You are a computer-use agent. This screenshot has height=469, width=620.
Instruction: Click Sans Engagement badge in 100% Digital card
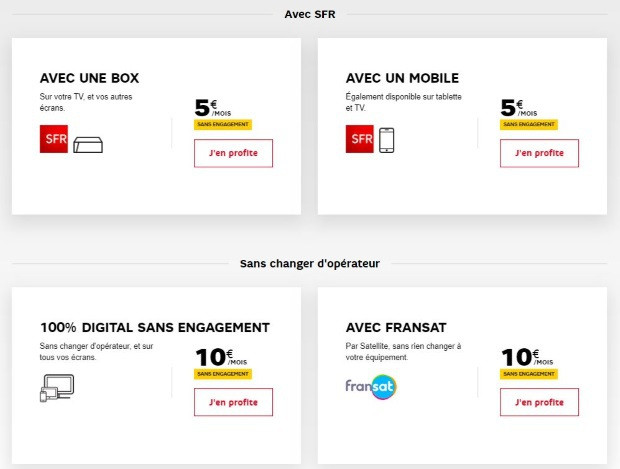pyautogui.click(x=223, y=374)
